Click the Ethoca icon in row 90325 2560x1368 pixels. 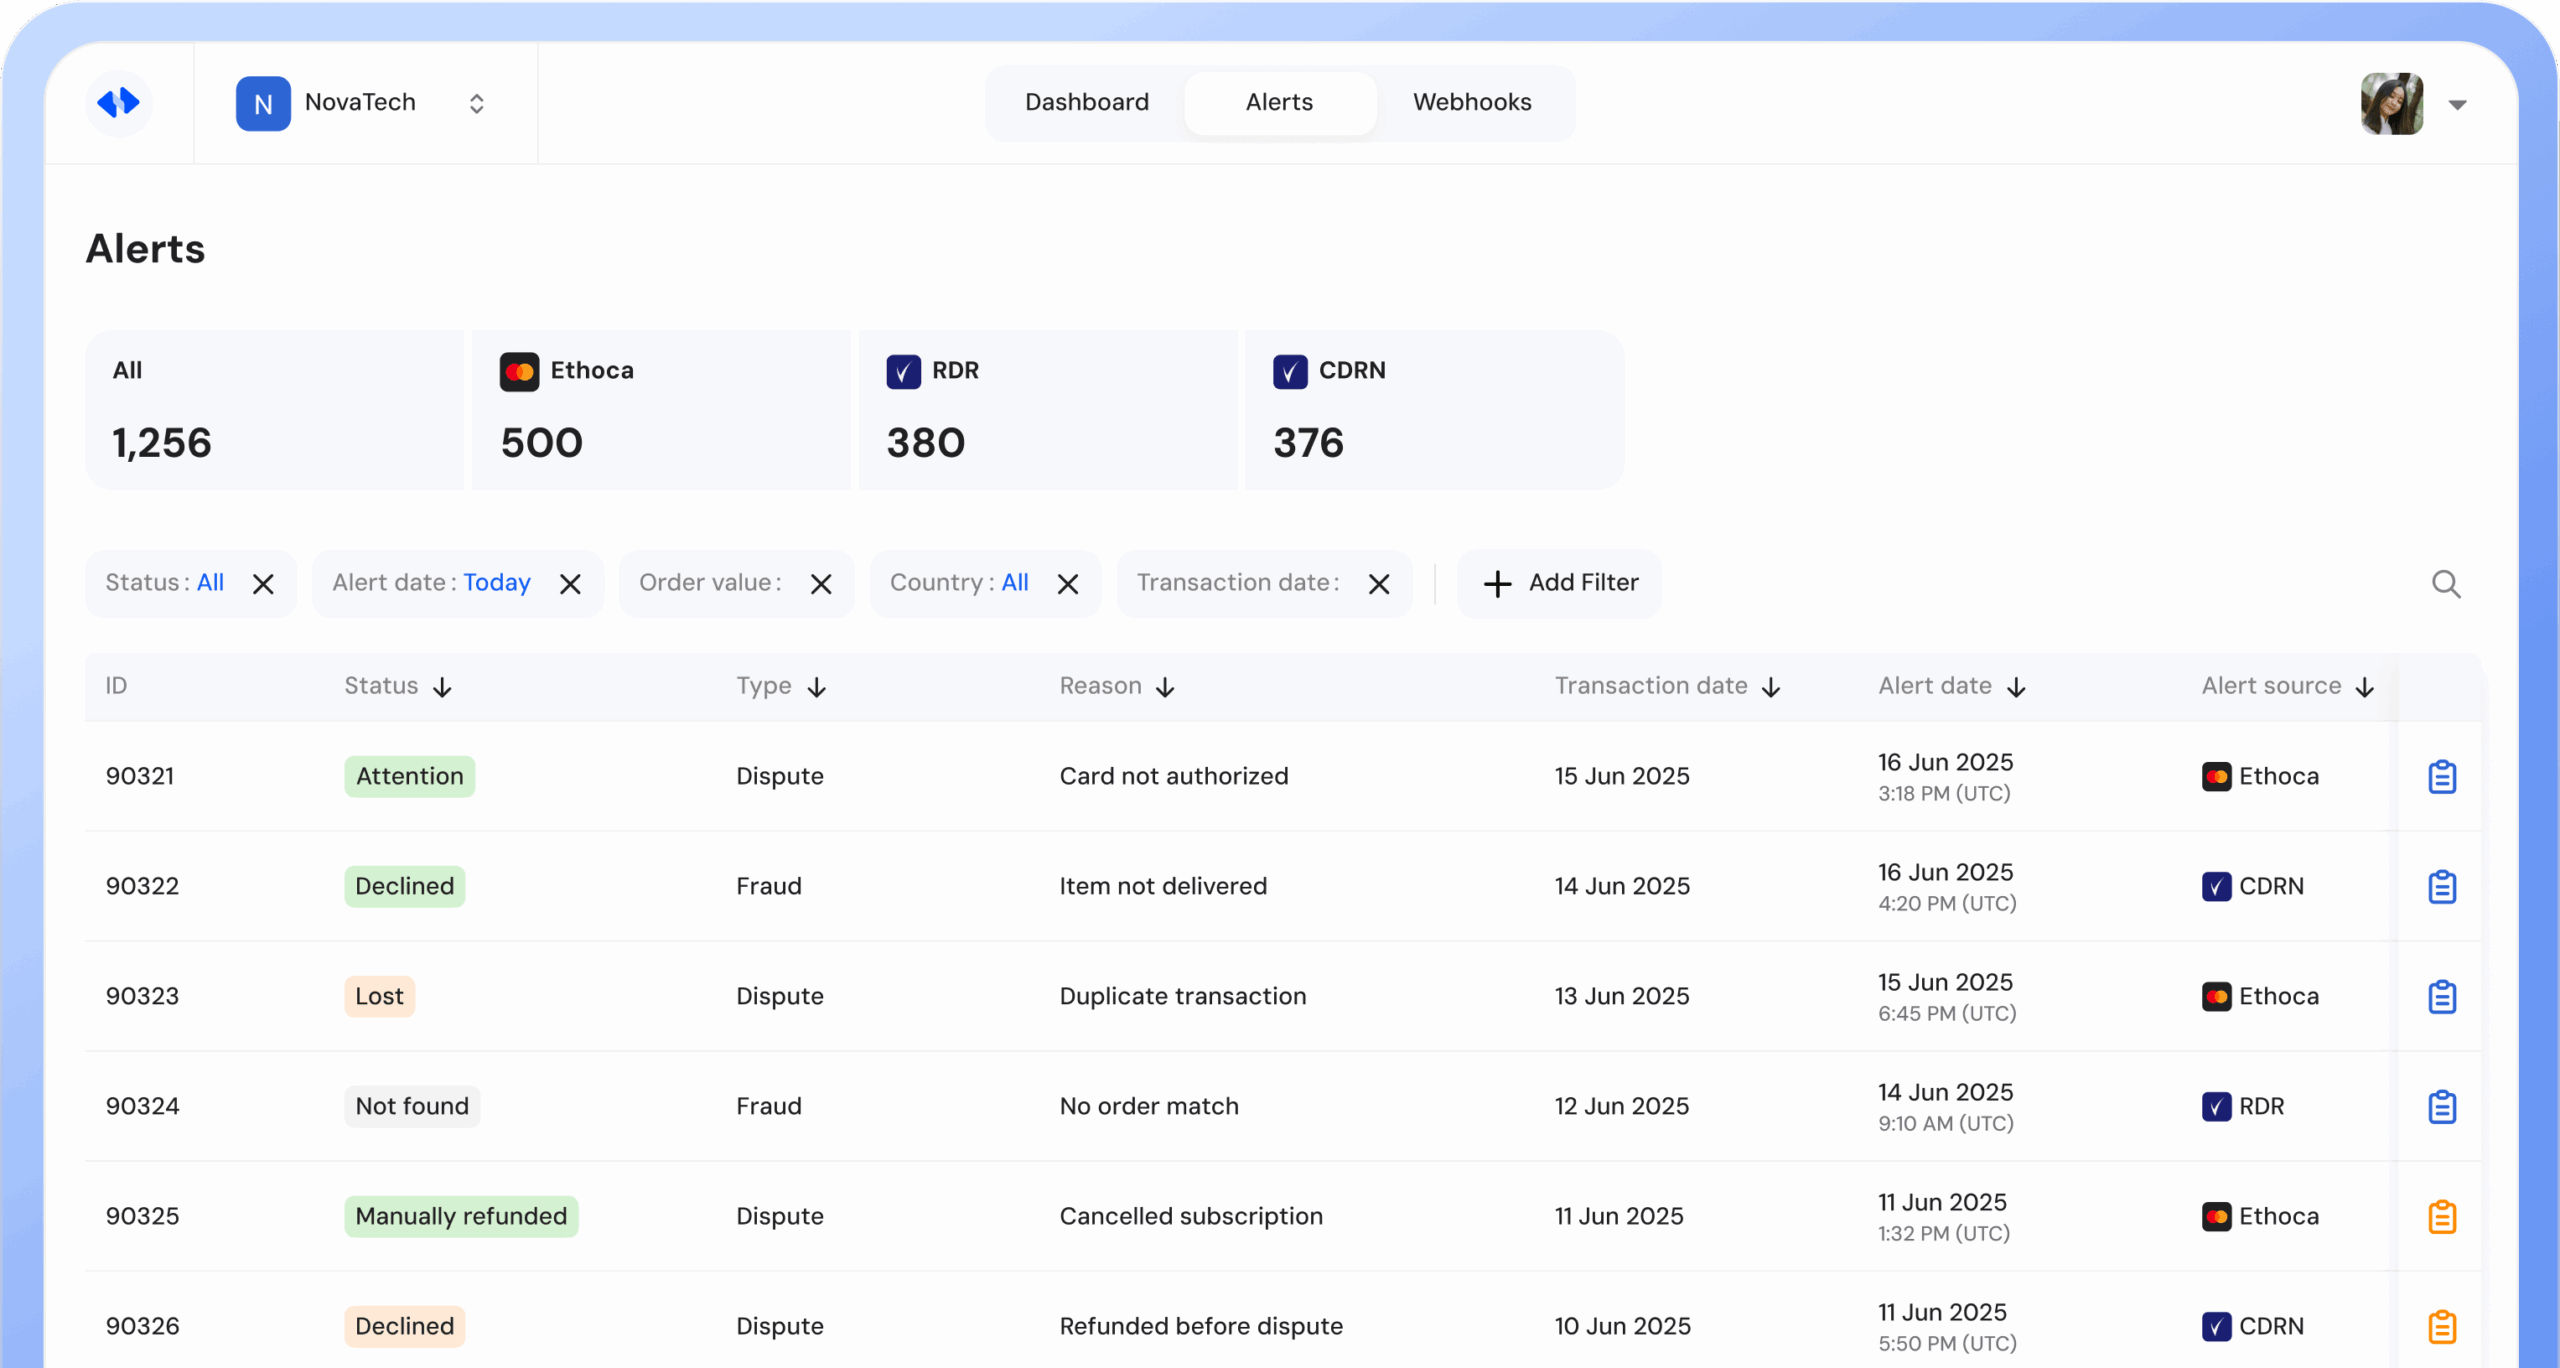tap(2217, 1217)
